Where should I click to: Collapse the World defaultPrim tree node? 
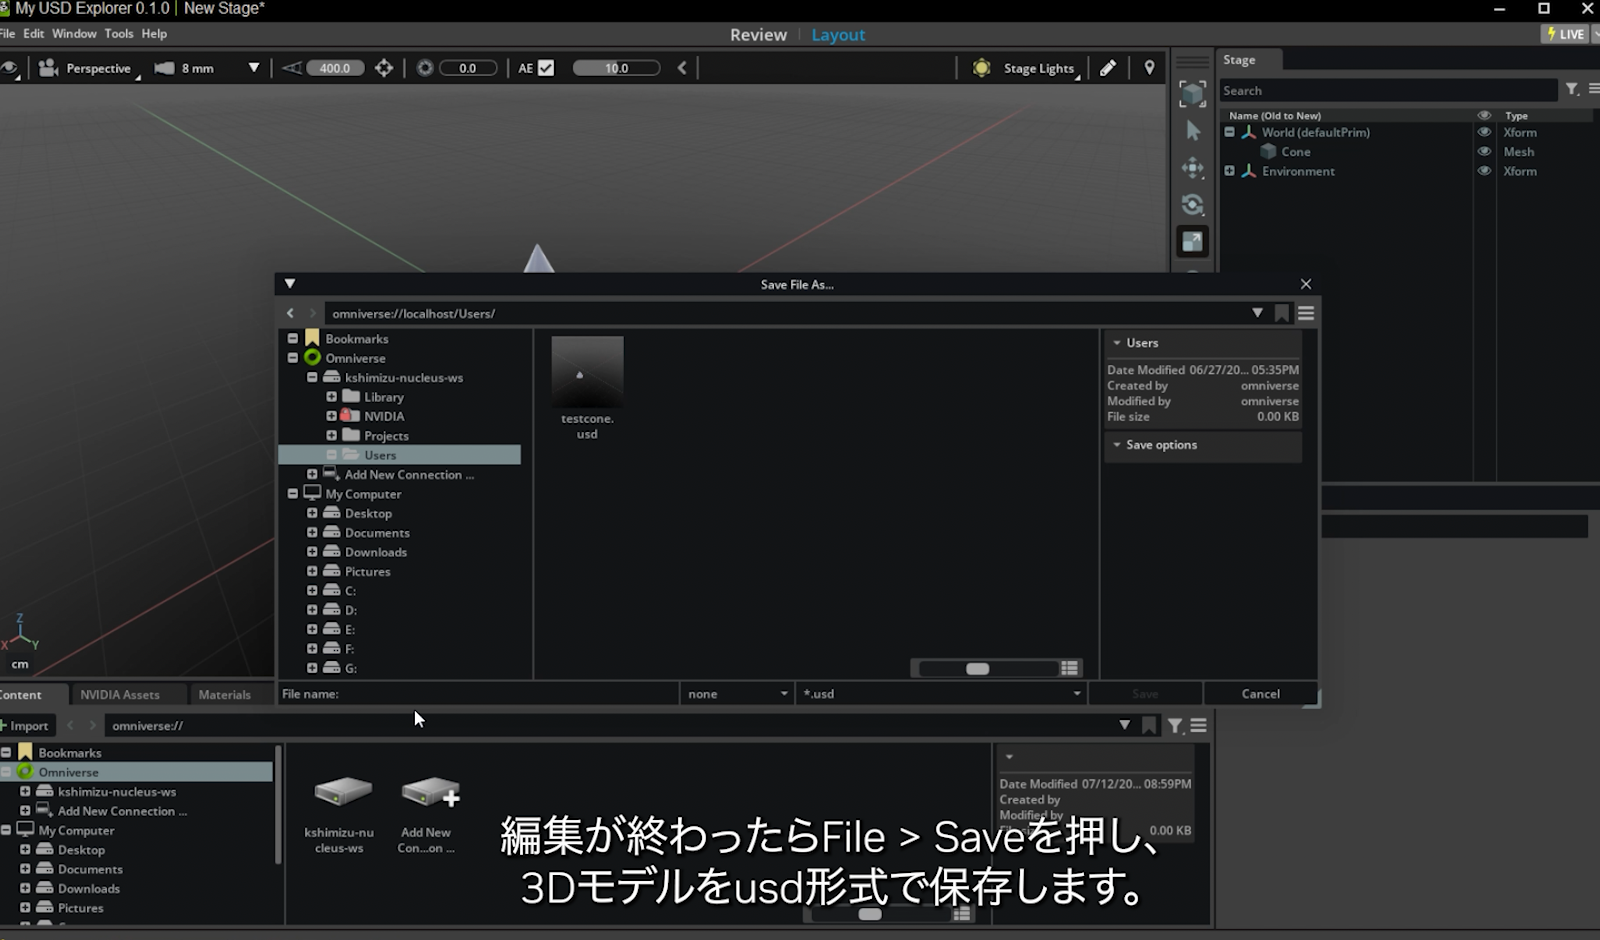pos(1229,131)
